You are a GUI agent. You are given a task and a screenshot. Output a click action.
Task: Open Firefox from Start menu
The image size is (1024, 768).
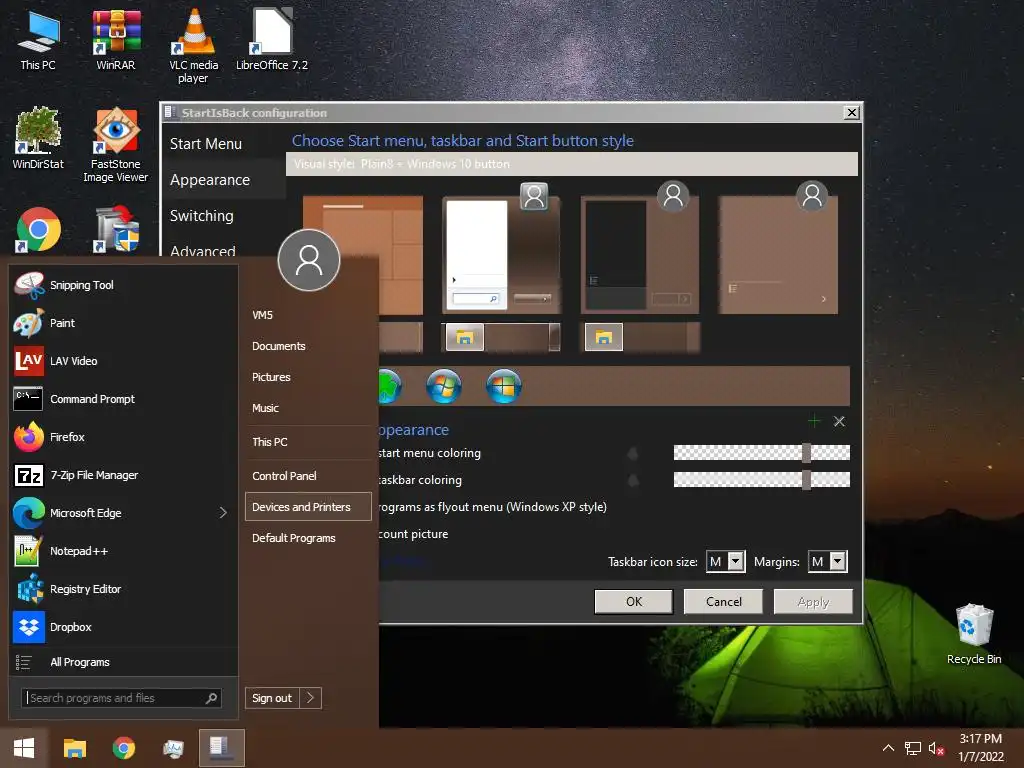(x=124, y=437)
